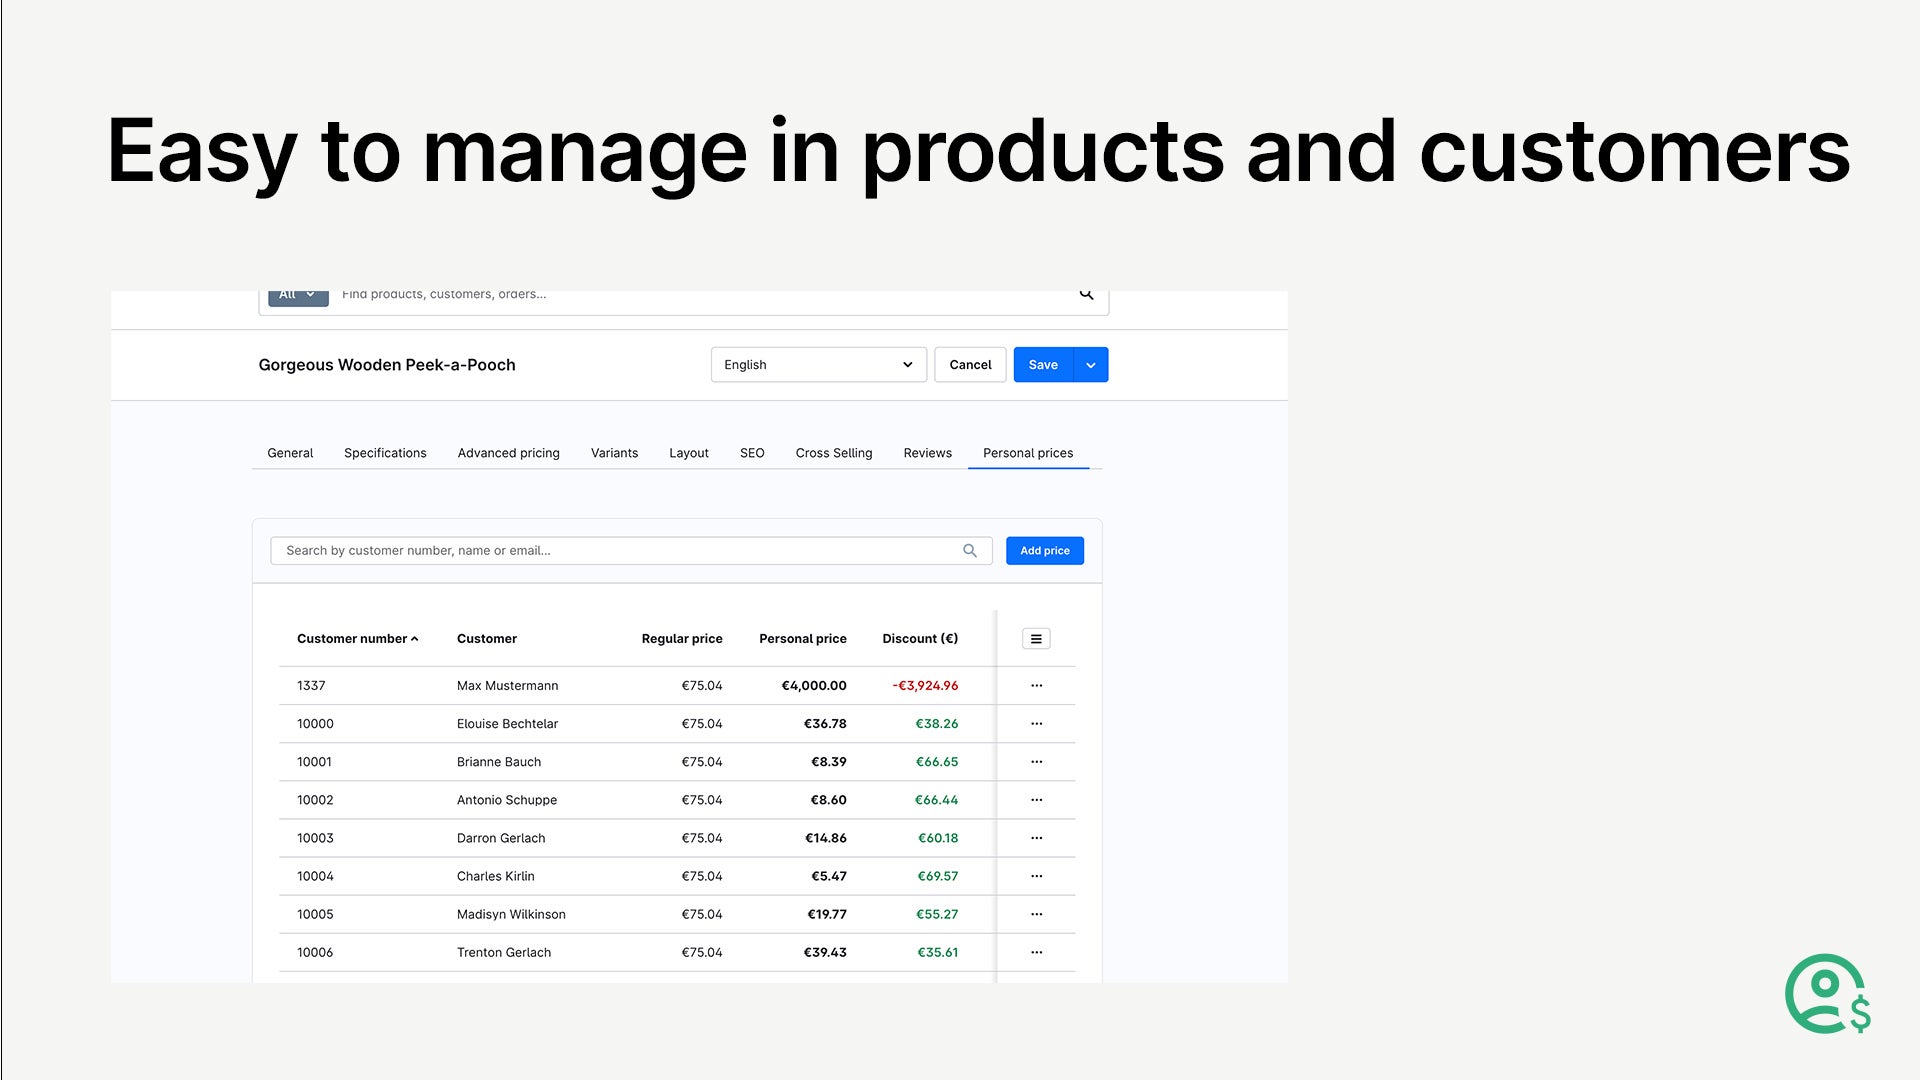Click personal price €19.77
The width and height of the screenshot is (1920, 1080).
coord(827,914)
